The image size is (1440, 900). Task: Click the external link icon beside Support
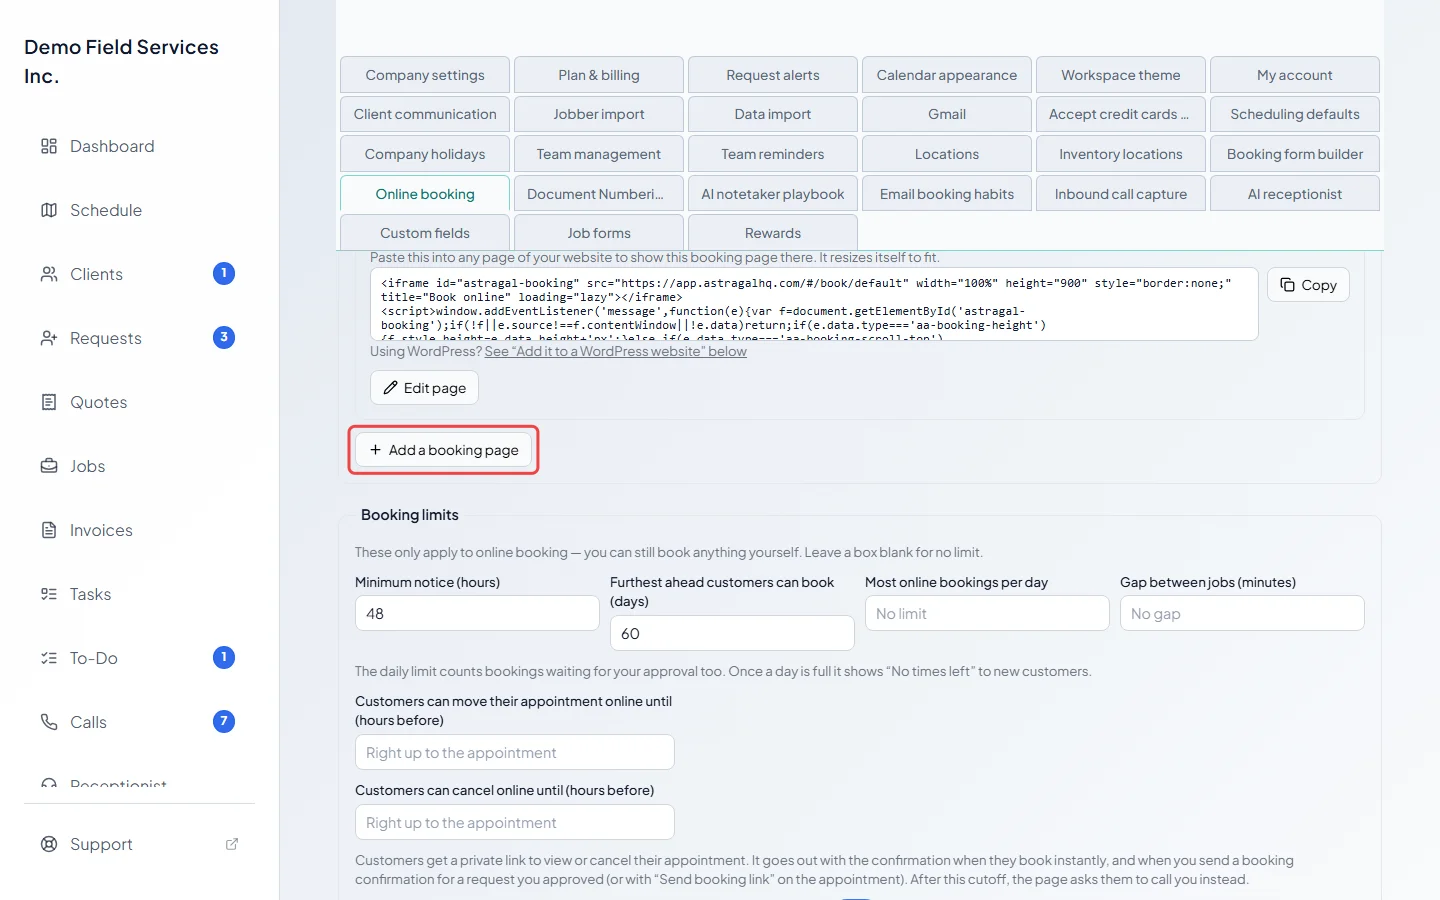[232, 844]
